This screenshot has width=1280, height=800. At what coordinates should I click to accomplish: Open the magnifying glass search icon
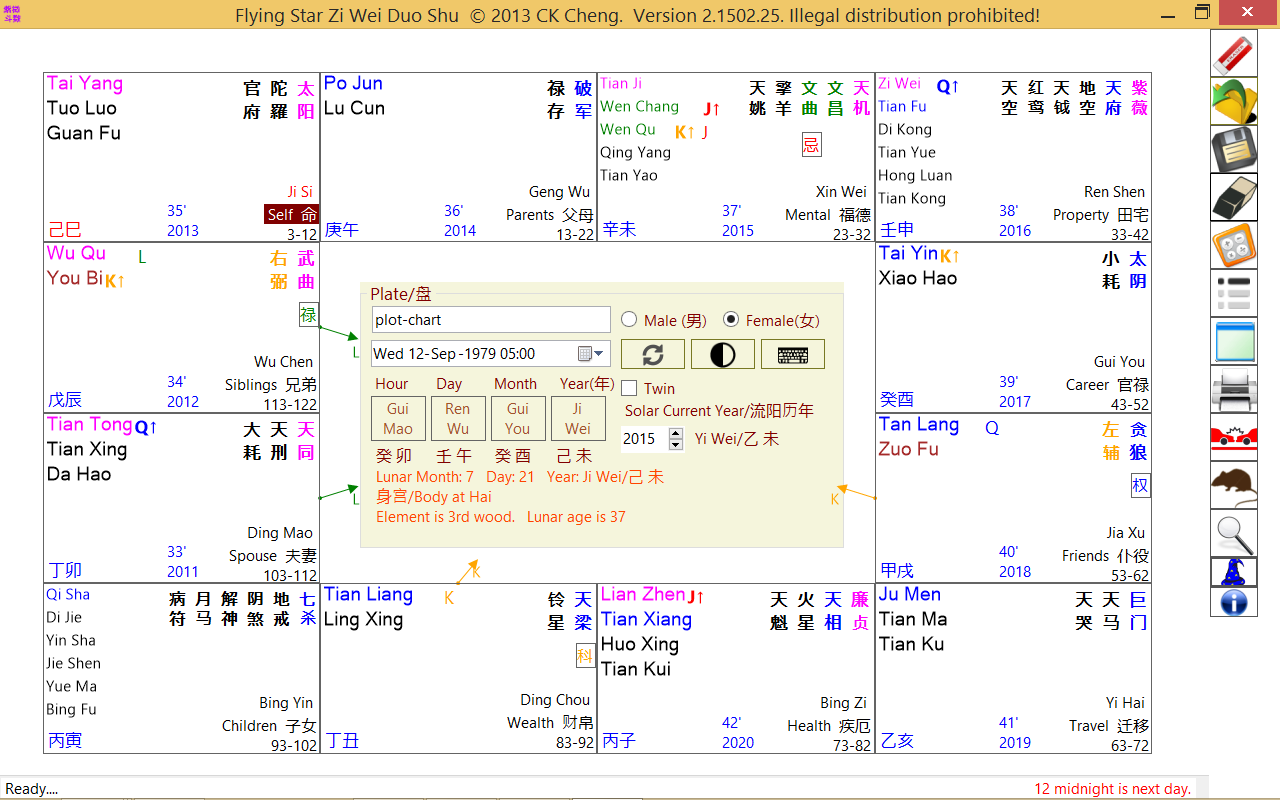click(x=1233, y=533)
